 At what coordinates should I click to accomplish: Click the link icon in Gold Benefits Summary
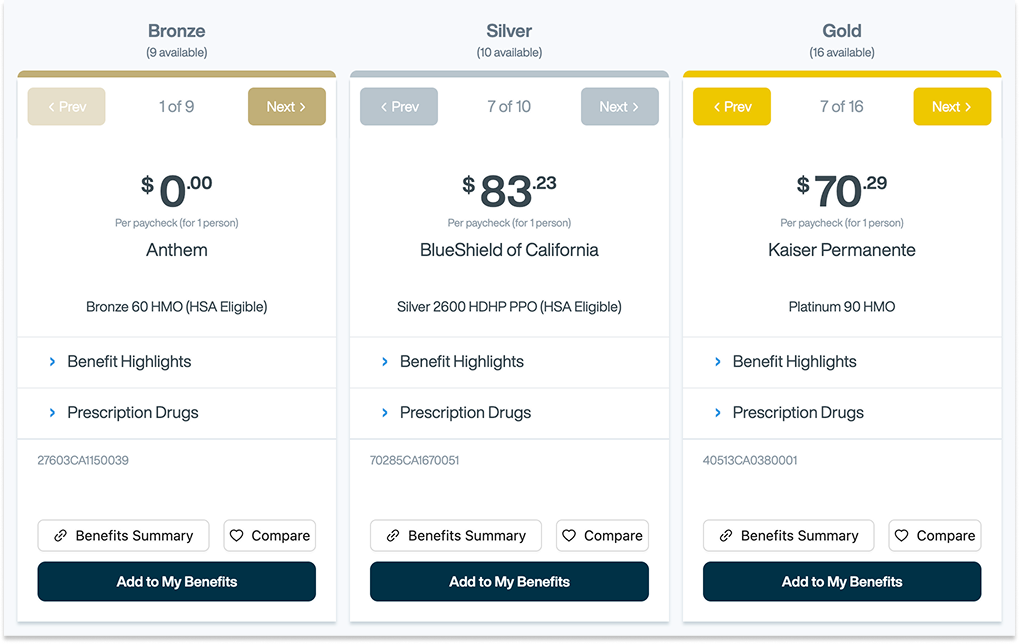725,536
